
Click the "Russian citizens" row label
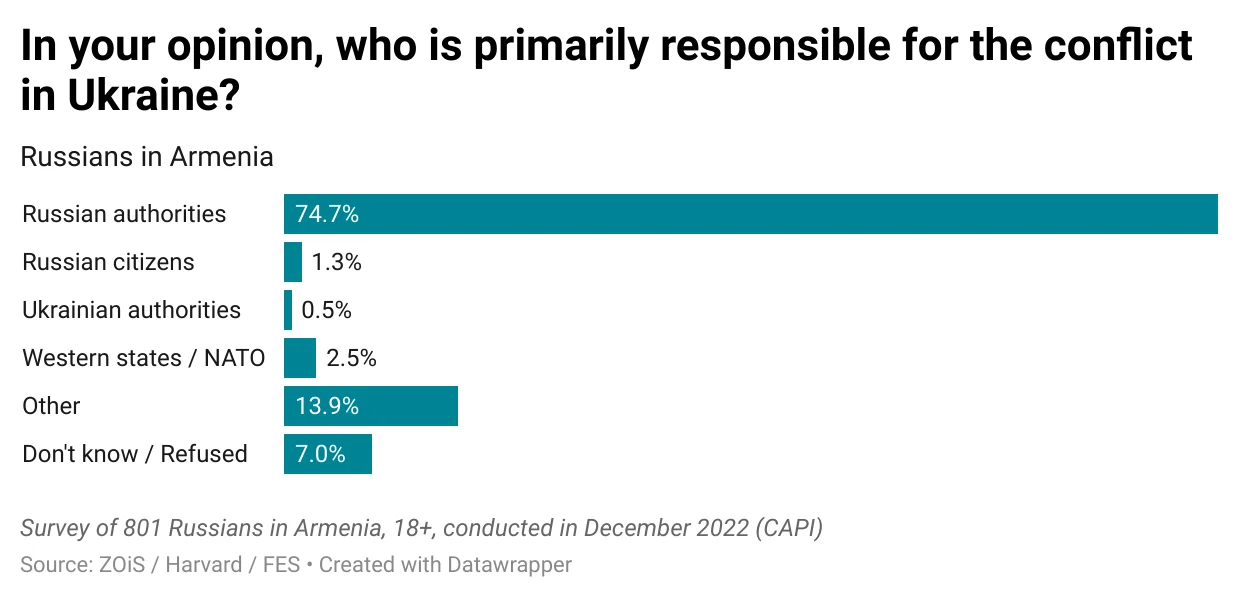click(x=108, y=262)
